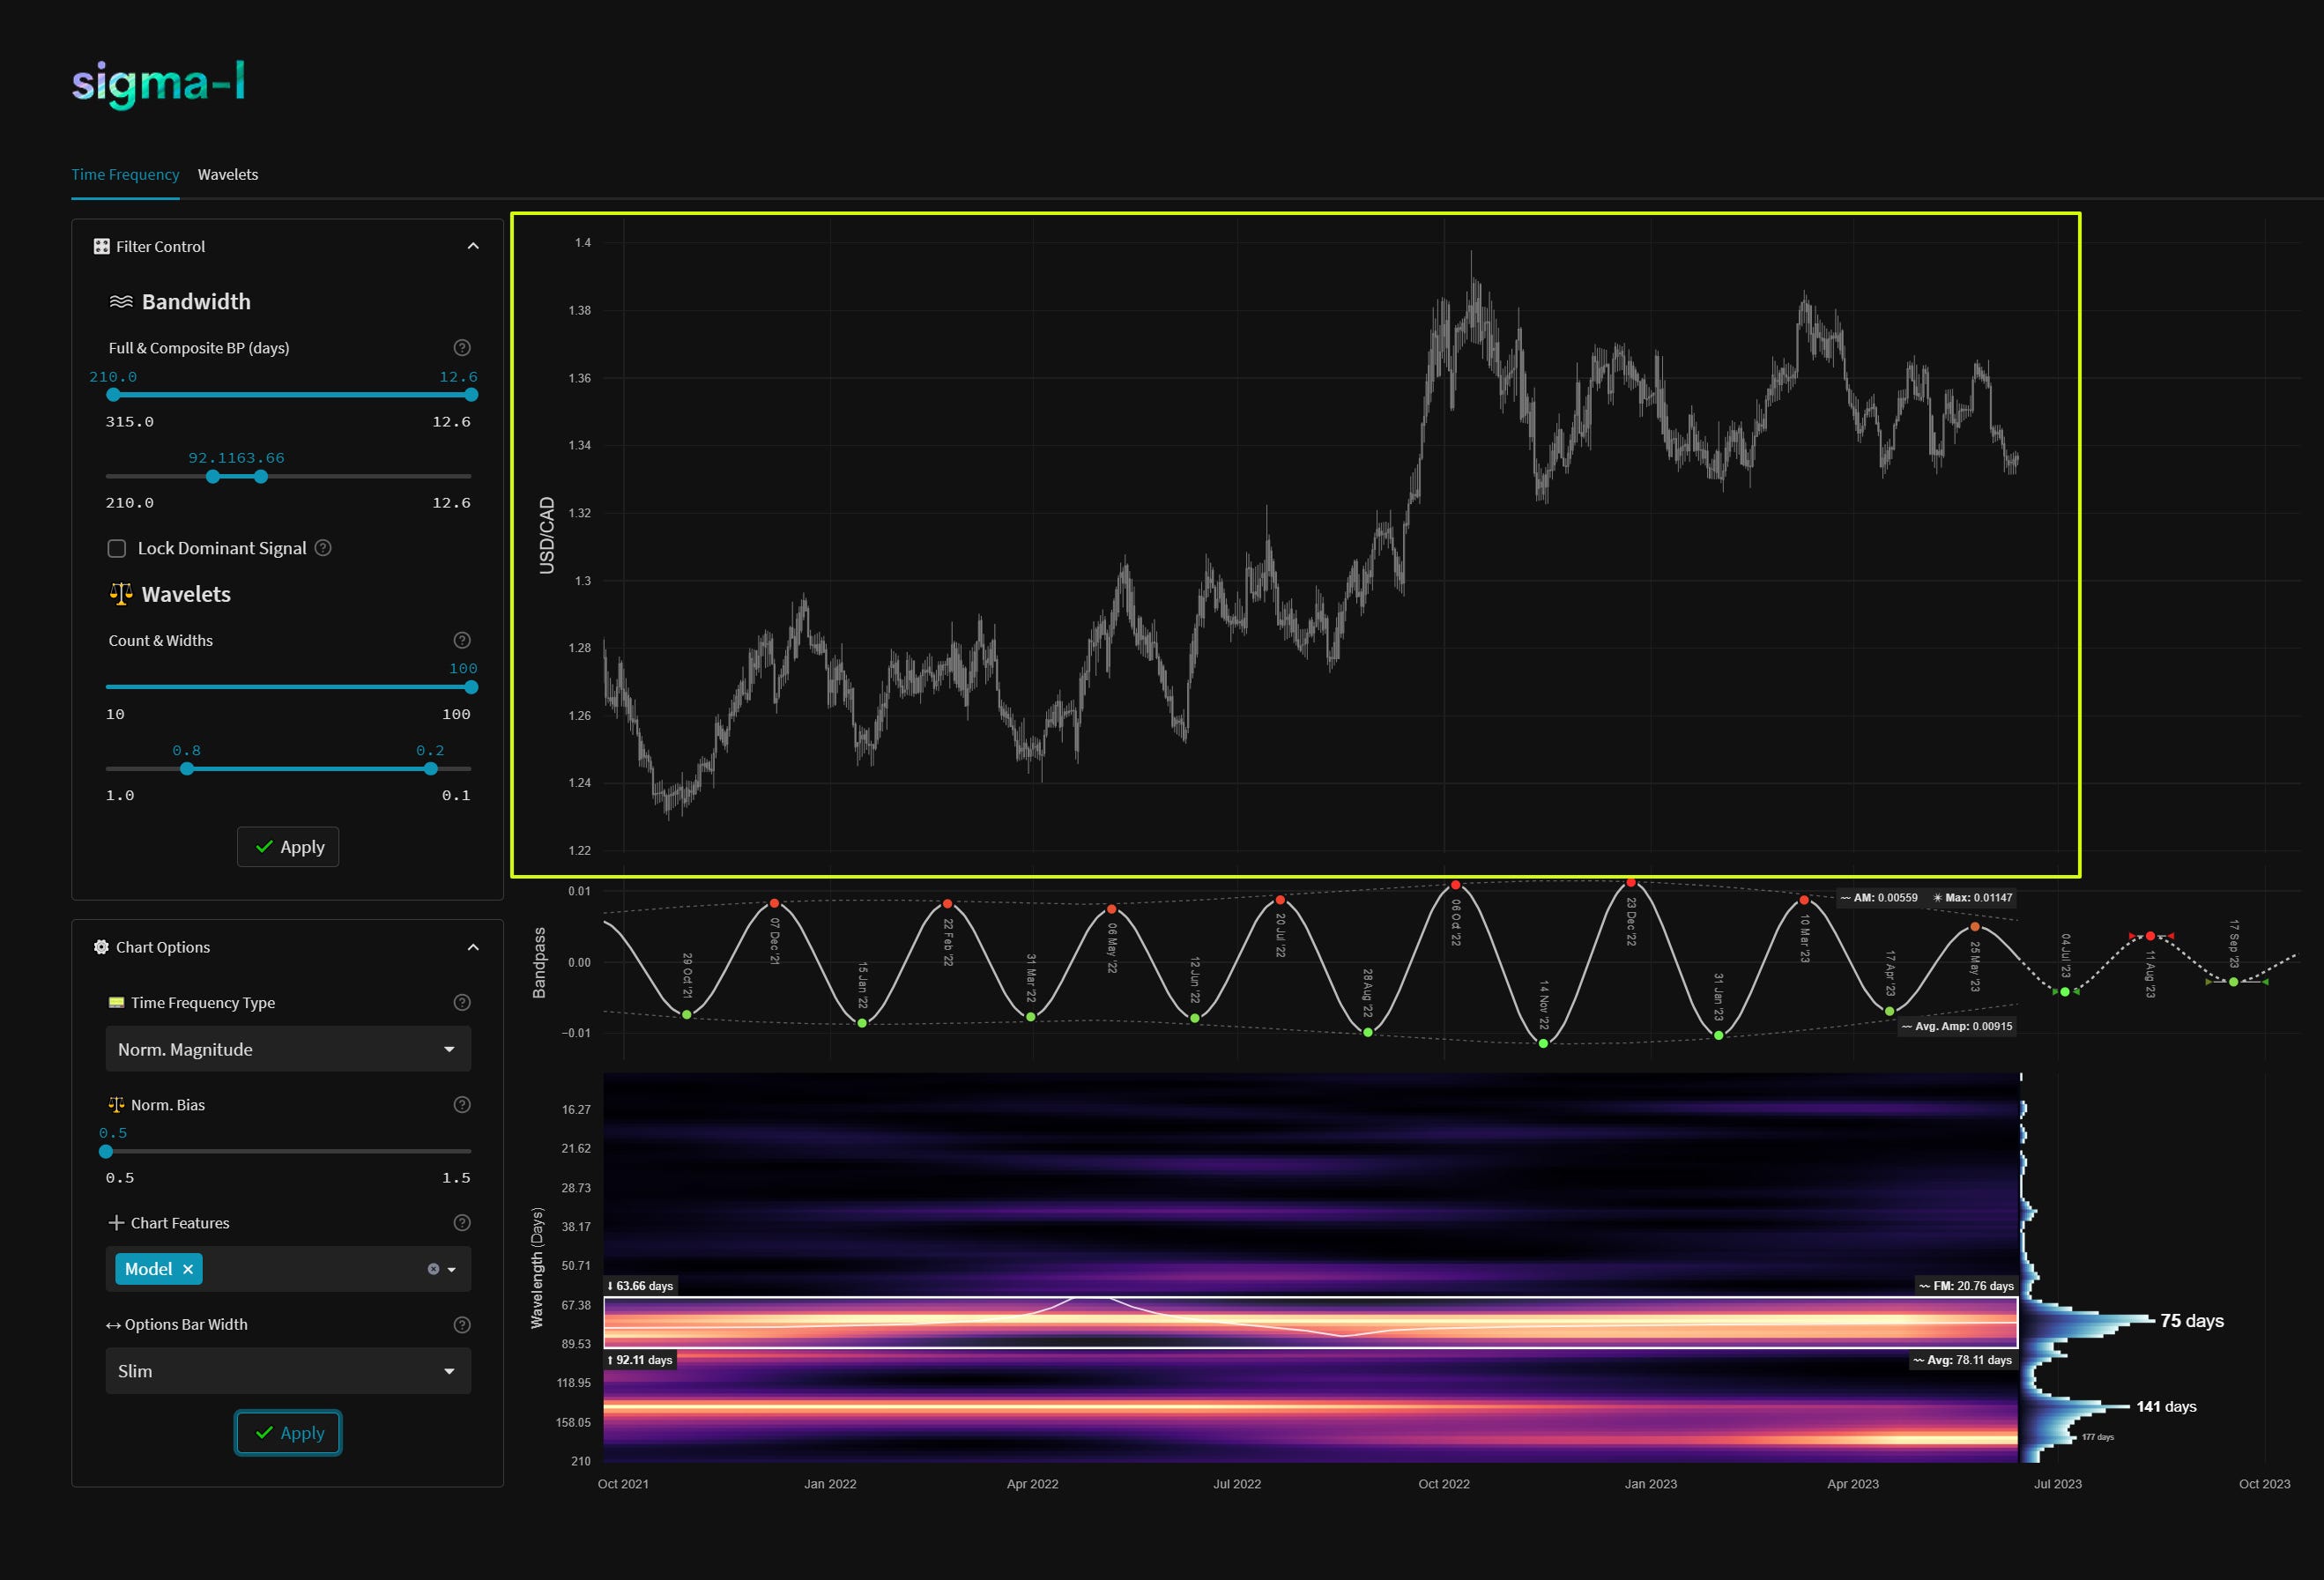Click Apply in Chart Options
Viewport: 2324px width, 1580px height.
pyautogui.click(x=288, y=1432)
